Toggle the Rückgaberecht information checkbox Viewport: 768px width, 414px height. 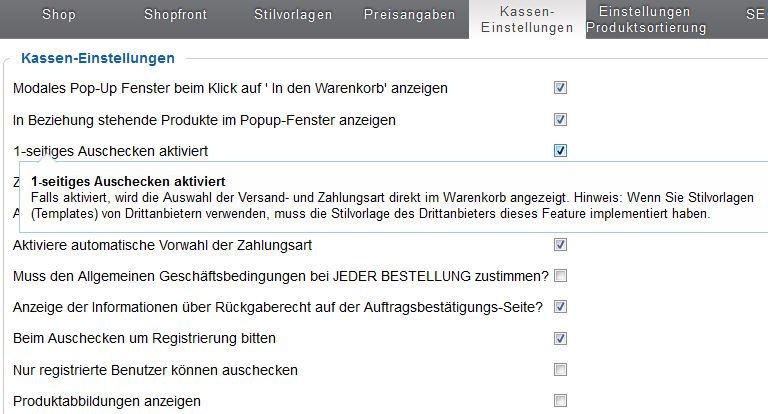click(561, 306)
